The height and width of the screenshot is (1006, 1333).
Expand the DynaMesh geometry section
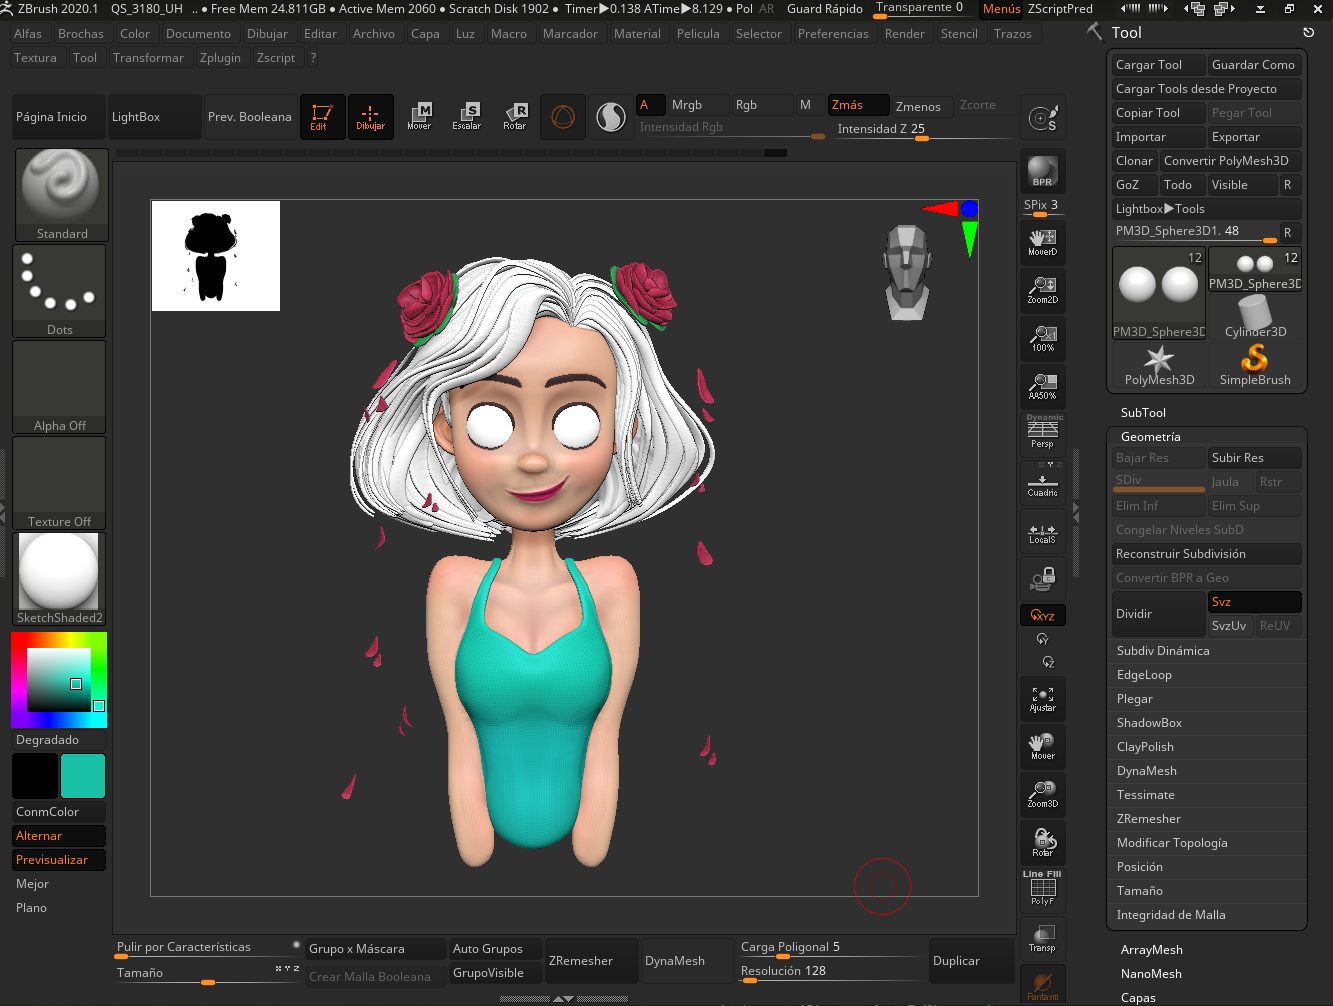[1147, 771]
